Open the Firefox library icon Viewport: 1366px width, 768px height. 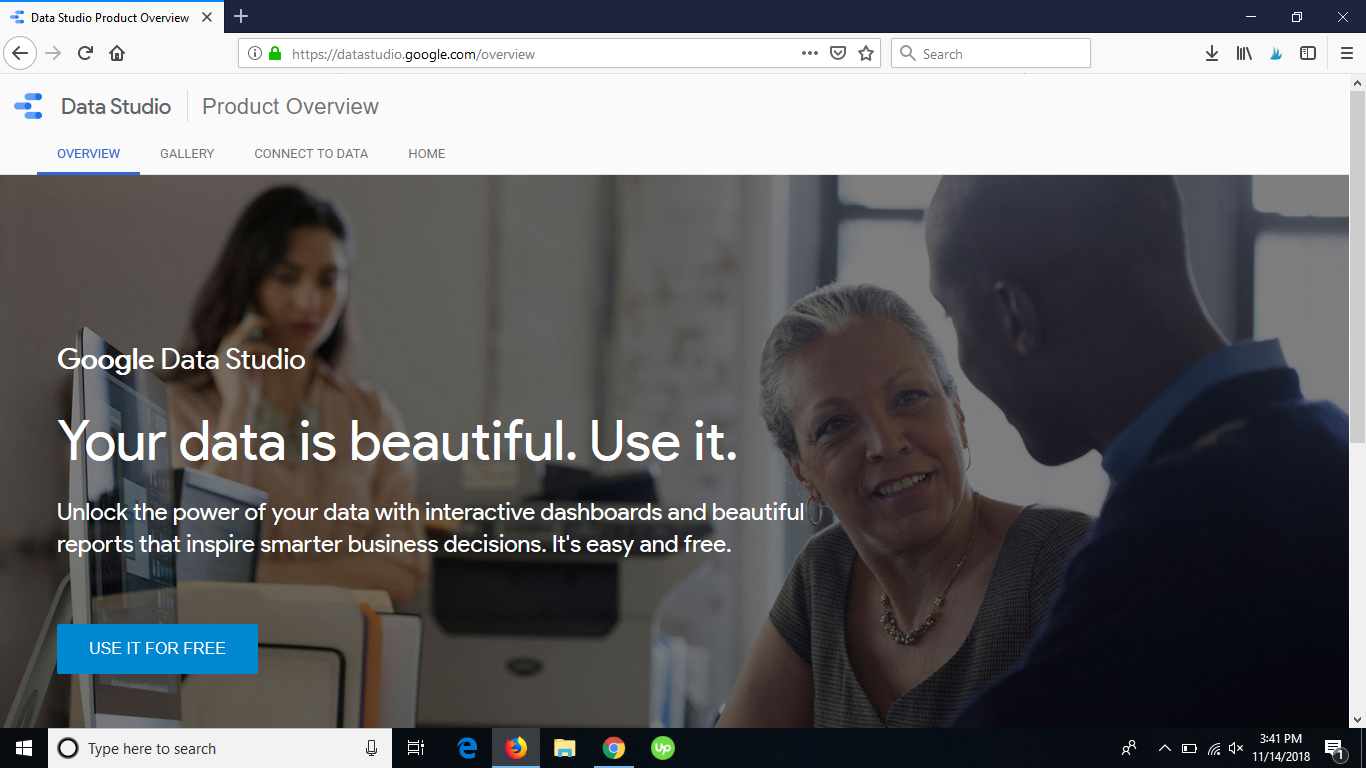[x=1244, y=54]
